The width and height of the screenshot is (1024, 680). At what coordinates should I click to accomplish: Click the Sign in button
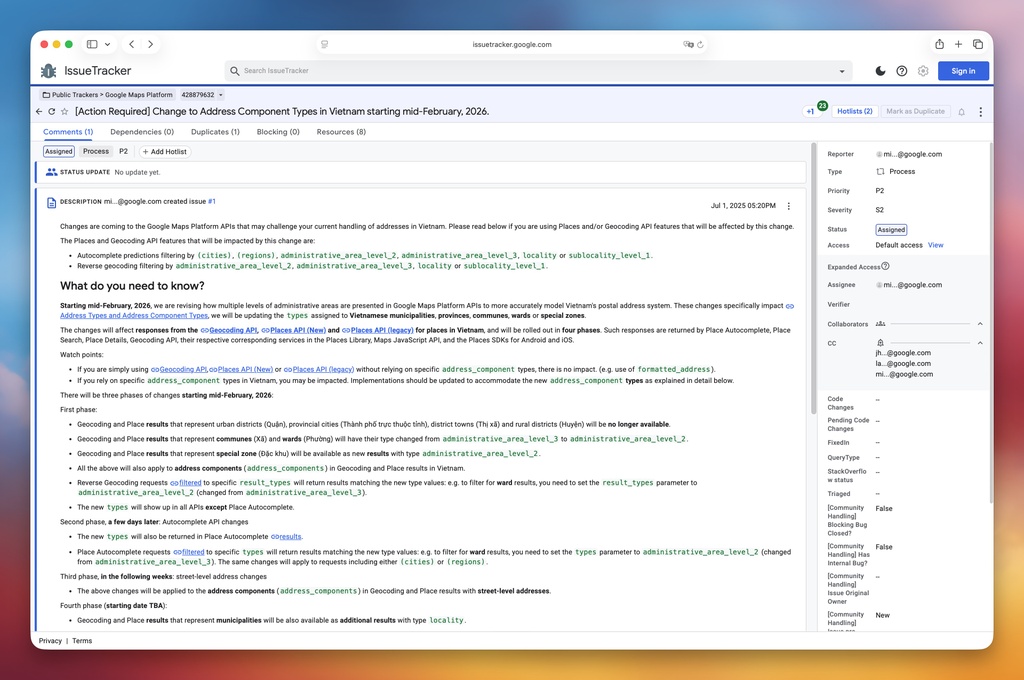point(963,71)
